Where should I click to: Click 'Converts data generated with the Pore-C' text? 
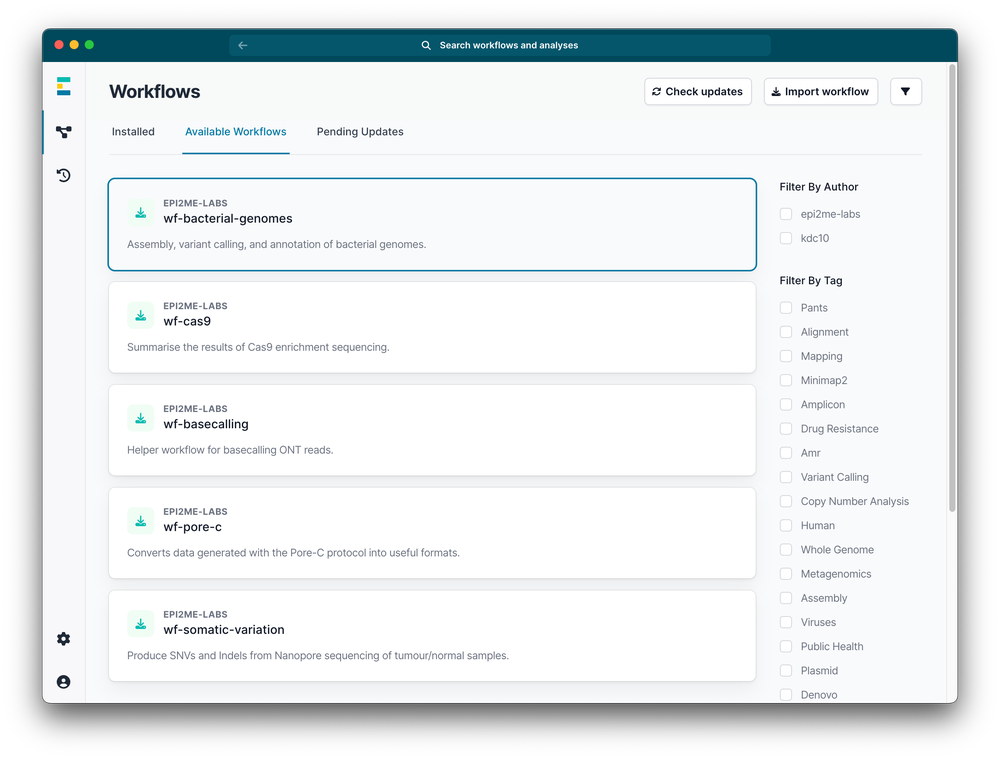pyautogui.click(x=293, y=552)
